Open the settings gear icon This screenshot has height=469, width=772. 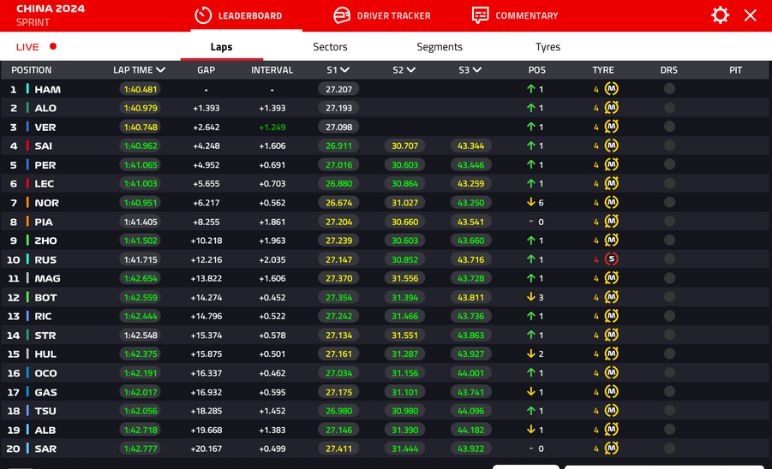(720, 15)
